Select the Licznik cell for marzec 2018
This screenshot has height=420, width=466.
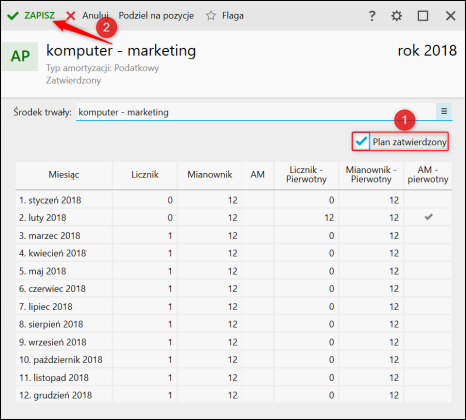pyautogui.click(x=145, y=236)
